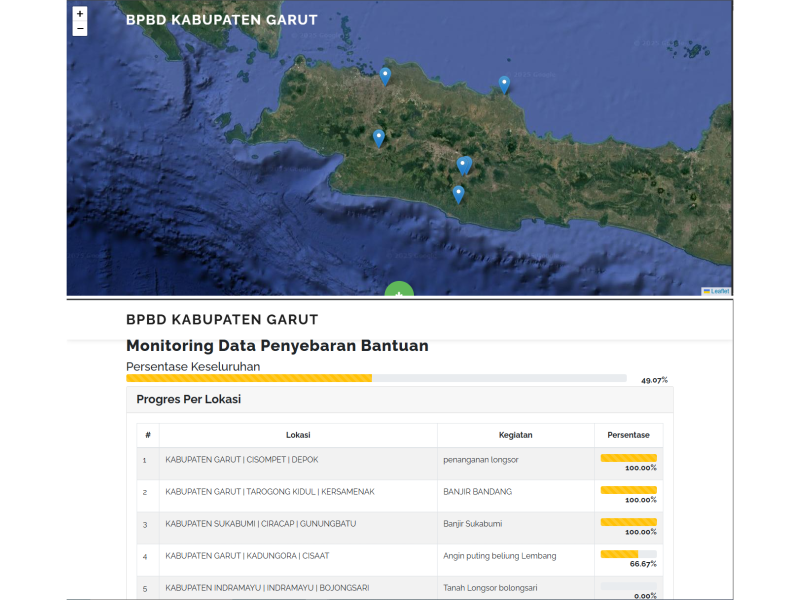Open the Sukabumi Ciracap Gunungbatu location link

click(x=260, y=524)
